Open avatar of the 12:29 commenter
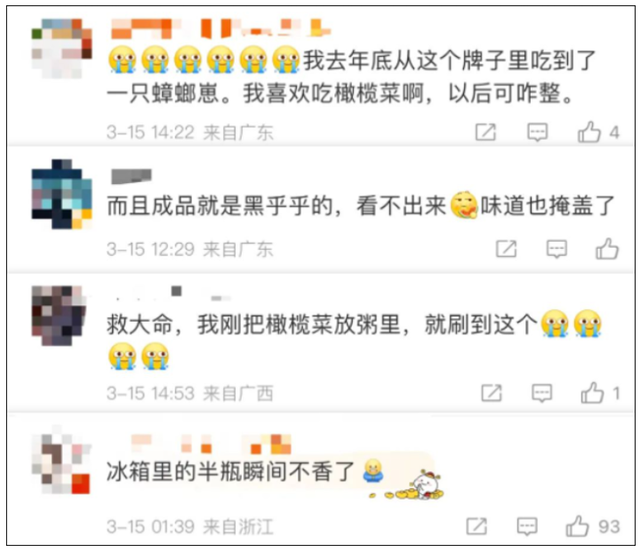The width and height of the screenshot is (640, 552). [62, 194]
